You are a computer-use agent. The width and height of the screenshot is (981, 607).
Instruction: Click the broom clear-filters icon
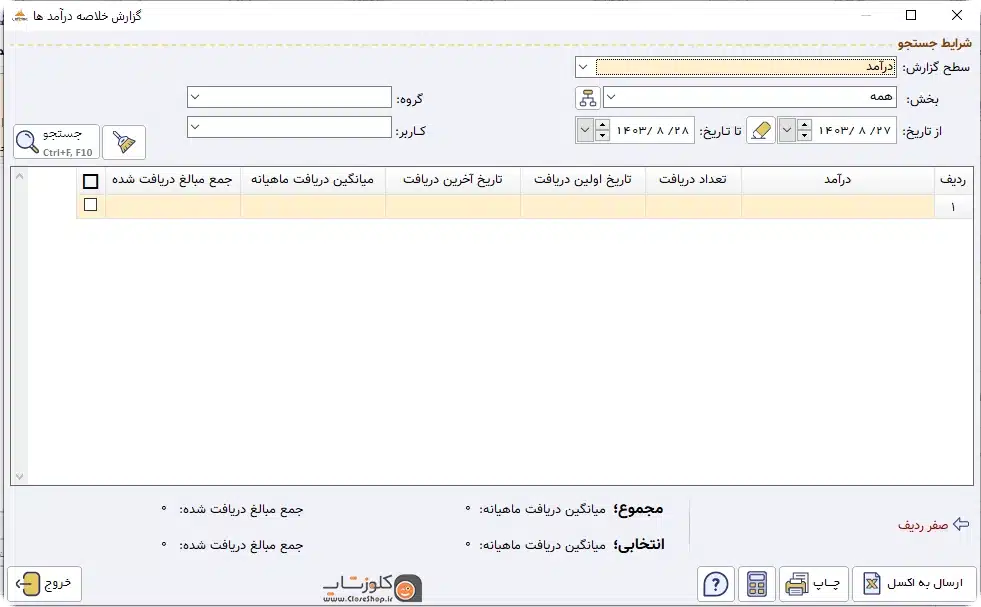pos(124,142)
